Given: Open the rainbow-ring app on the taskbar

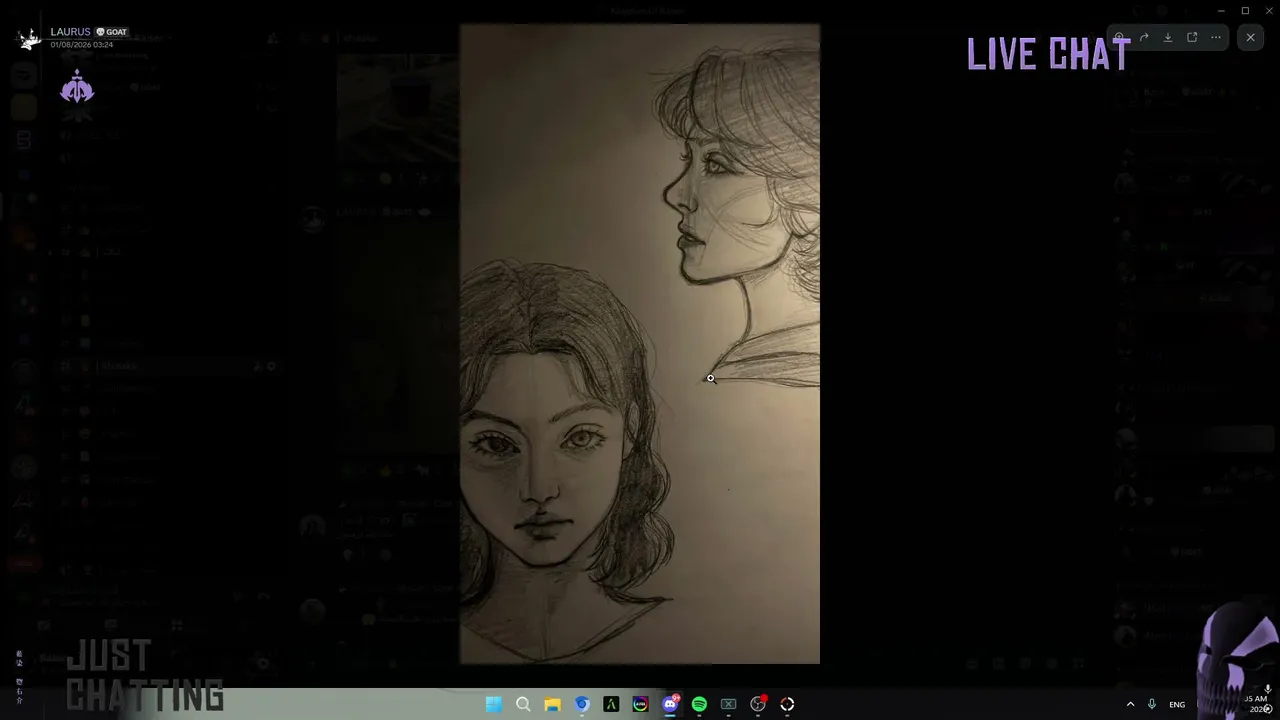Looking at the screenshot, I should click(x=640, y=704).
